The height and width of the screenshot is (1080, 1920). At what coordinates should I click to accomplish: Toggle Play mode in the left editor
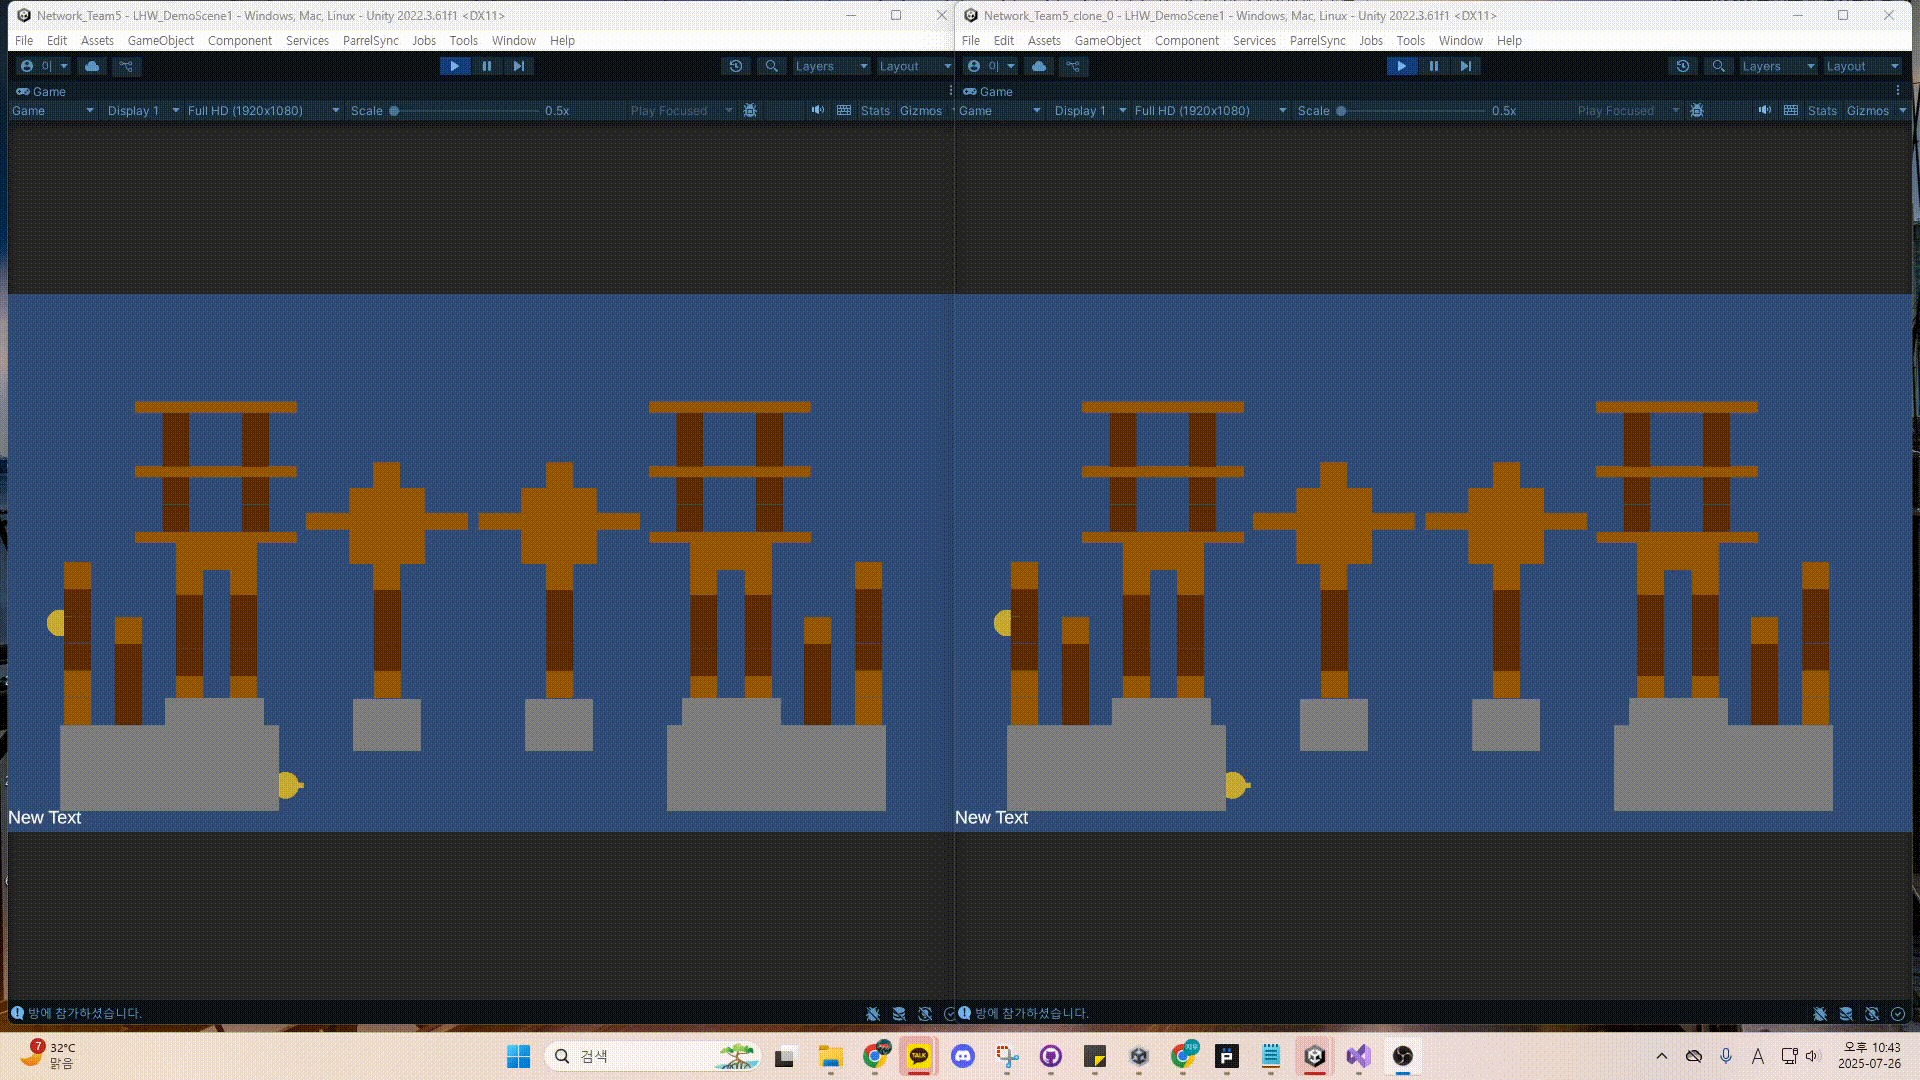pyautogui.click(x=454, y=66)
